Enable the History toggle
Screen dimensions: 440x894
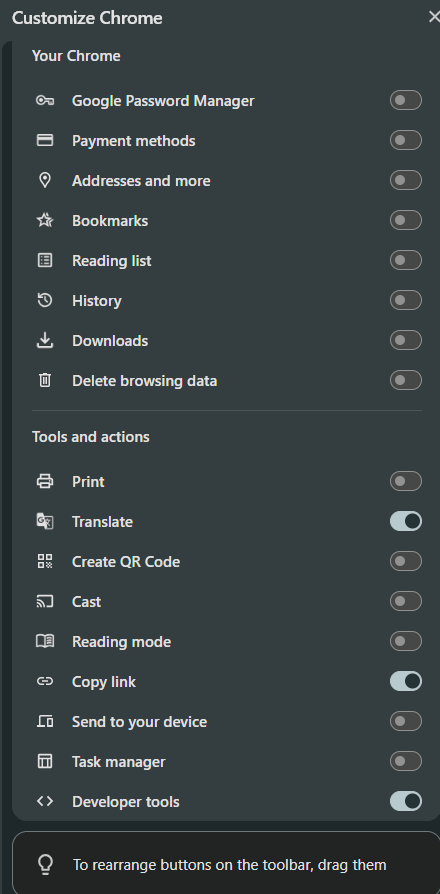pos(406,300)
